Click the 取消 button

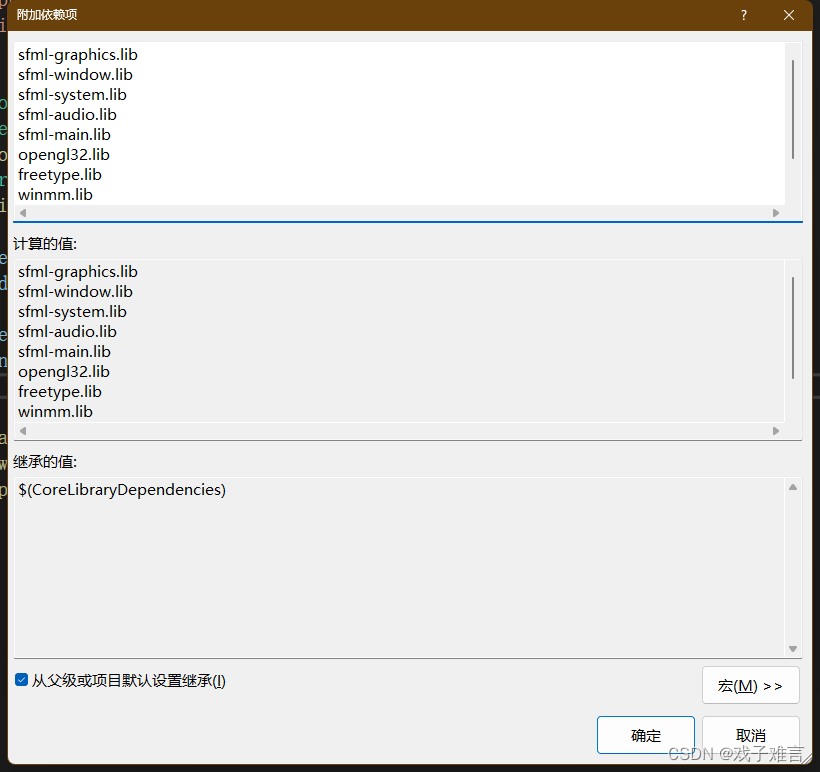click(x=751, y=734)
